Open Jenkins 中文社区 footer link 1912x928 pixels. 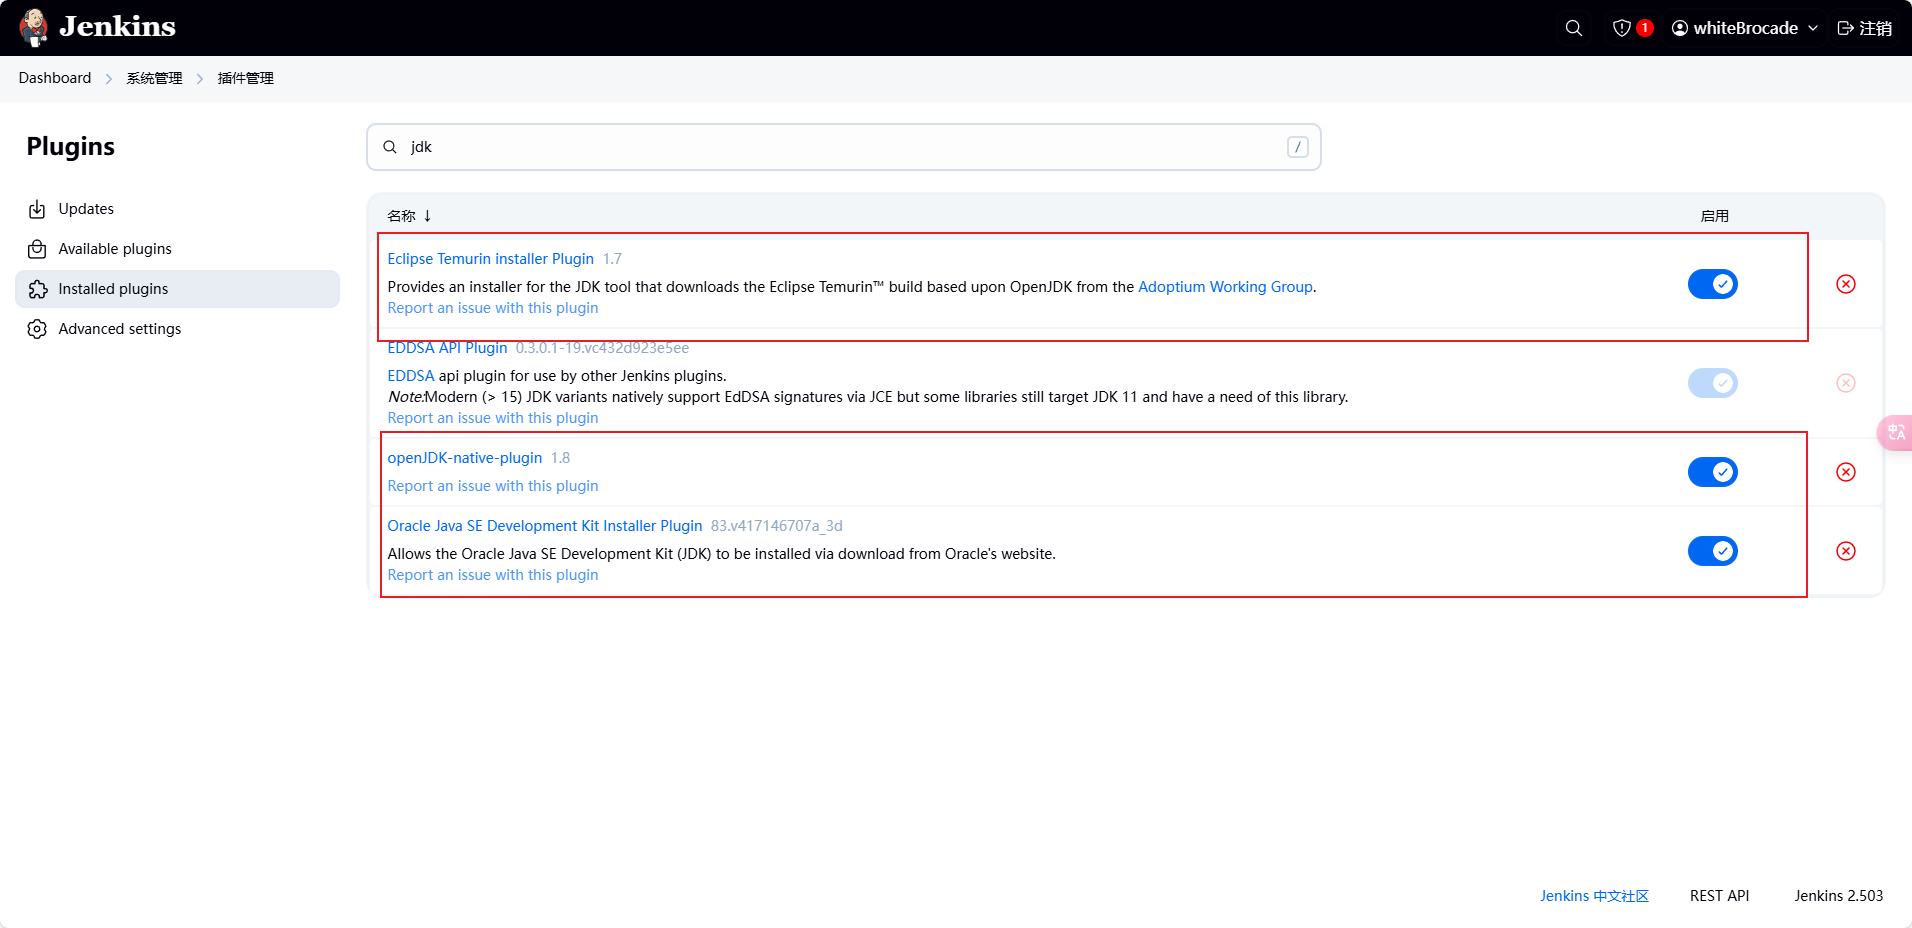(1594, 896)
